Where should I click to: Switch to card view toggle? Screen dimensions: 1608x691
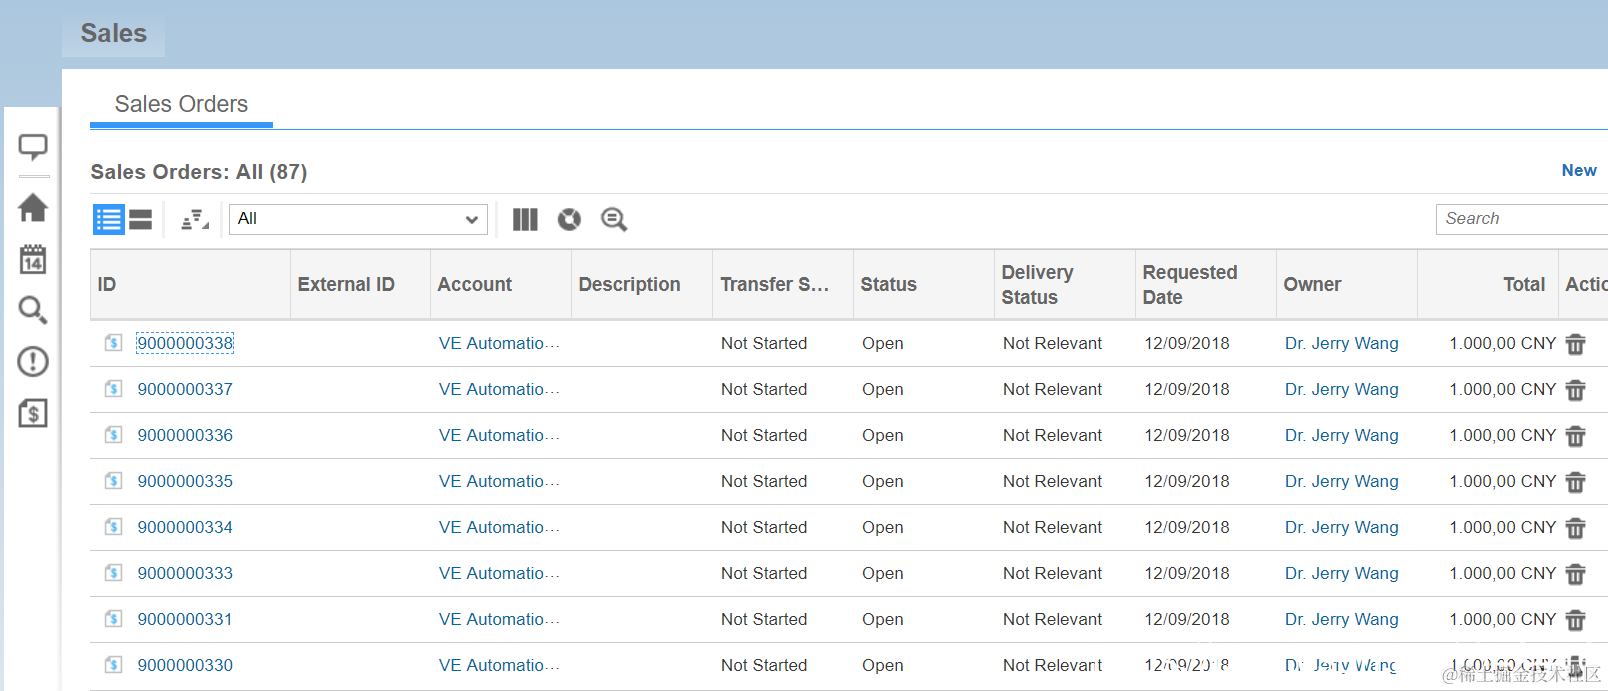[x=141, y=219]
